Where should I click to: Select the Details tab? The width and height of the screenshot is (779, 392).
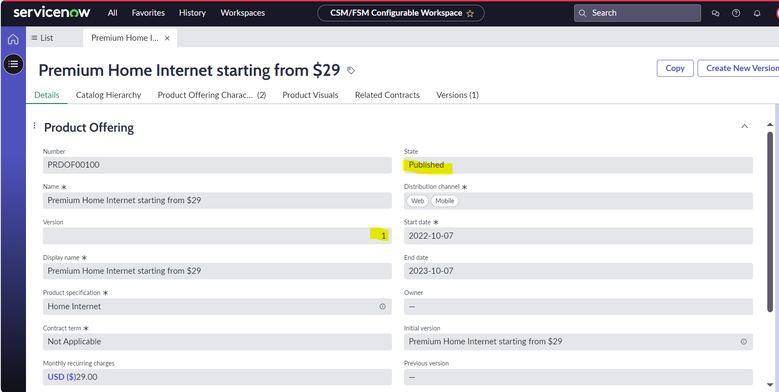47,95
